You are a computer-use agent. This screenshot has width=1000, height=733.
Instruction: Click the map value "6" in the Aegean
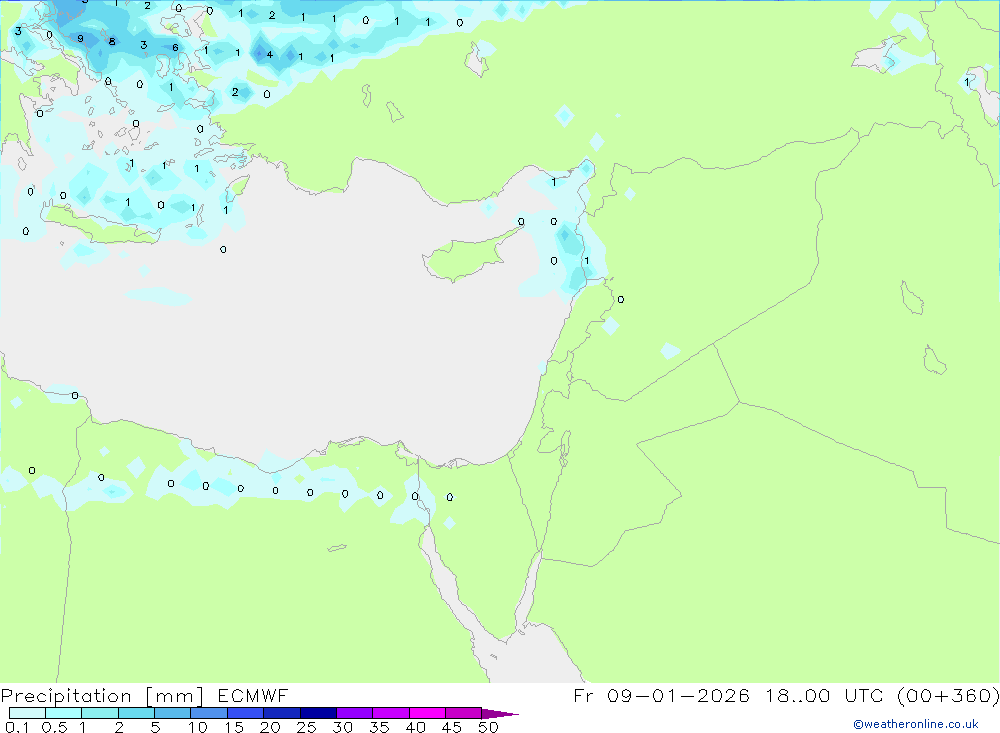pos(175,47)
